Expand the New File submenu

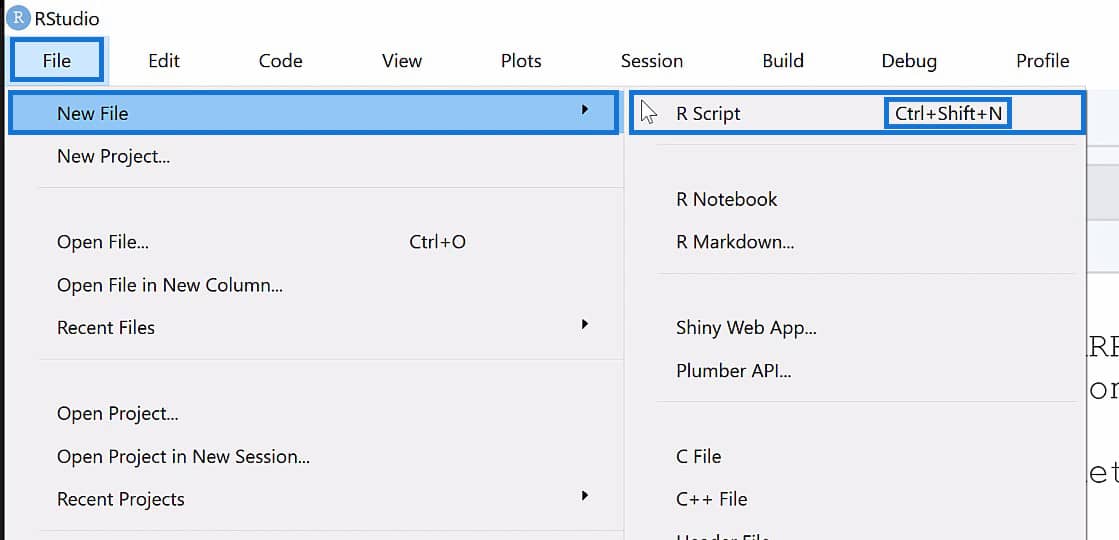(x=313, y=113)
